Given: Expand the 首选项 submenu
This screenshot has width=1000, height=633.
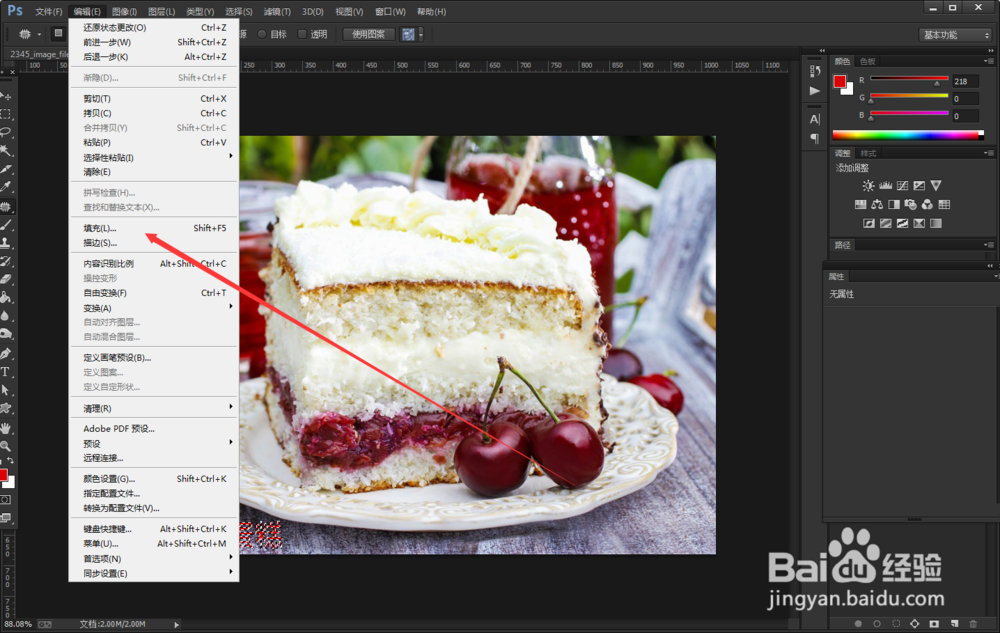Looking at the screenshot, I should [x=154, y=558].
